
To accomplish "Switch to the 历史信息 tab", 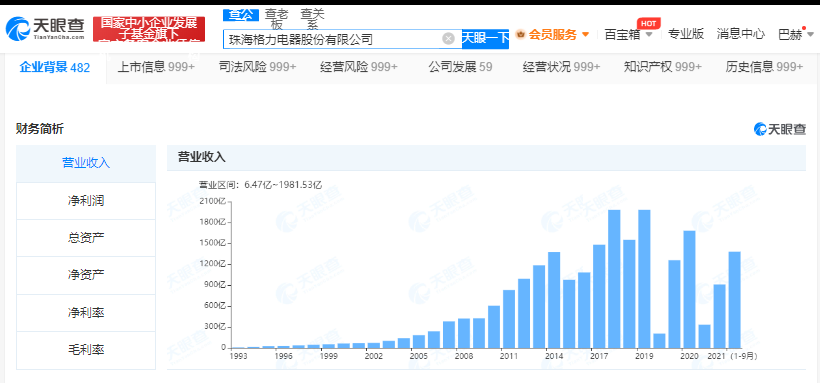I will 764,67.
